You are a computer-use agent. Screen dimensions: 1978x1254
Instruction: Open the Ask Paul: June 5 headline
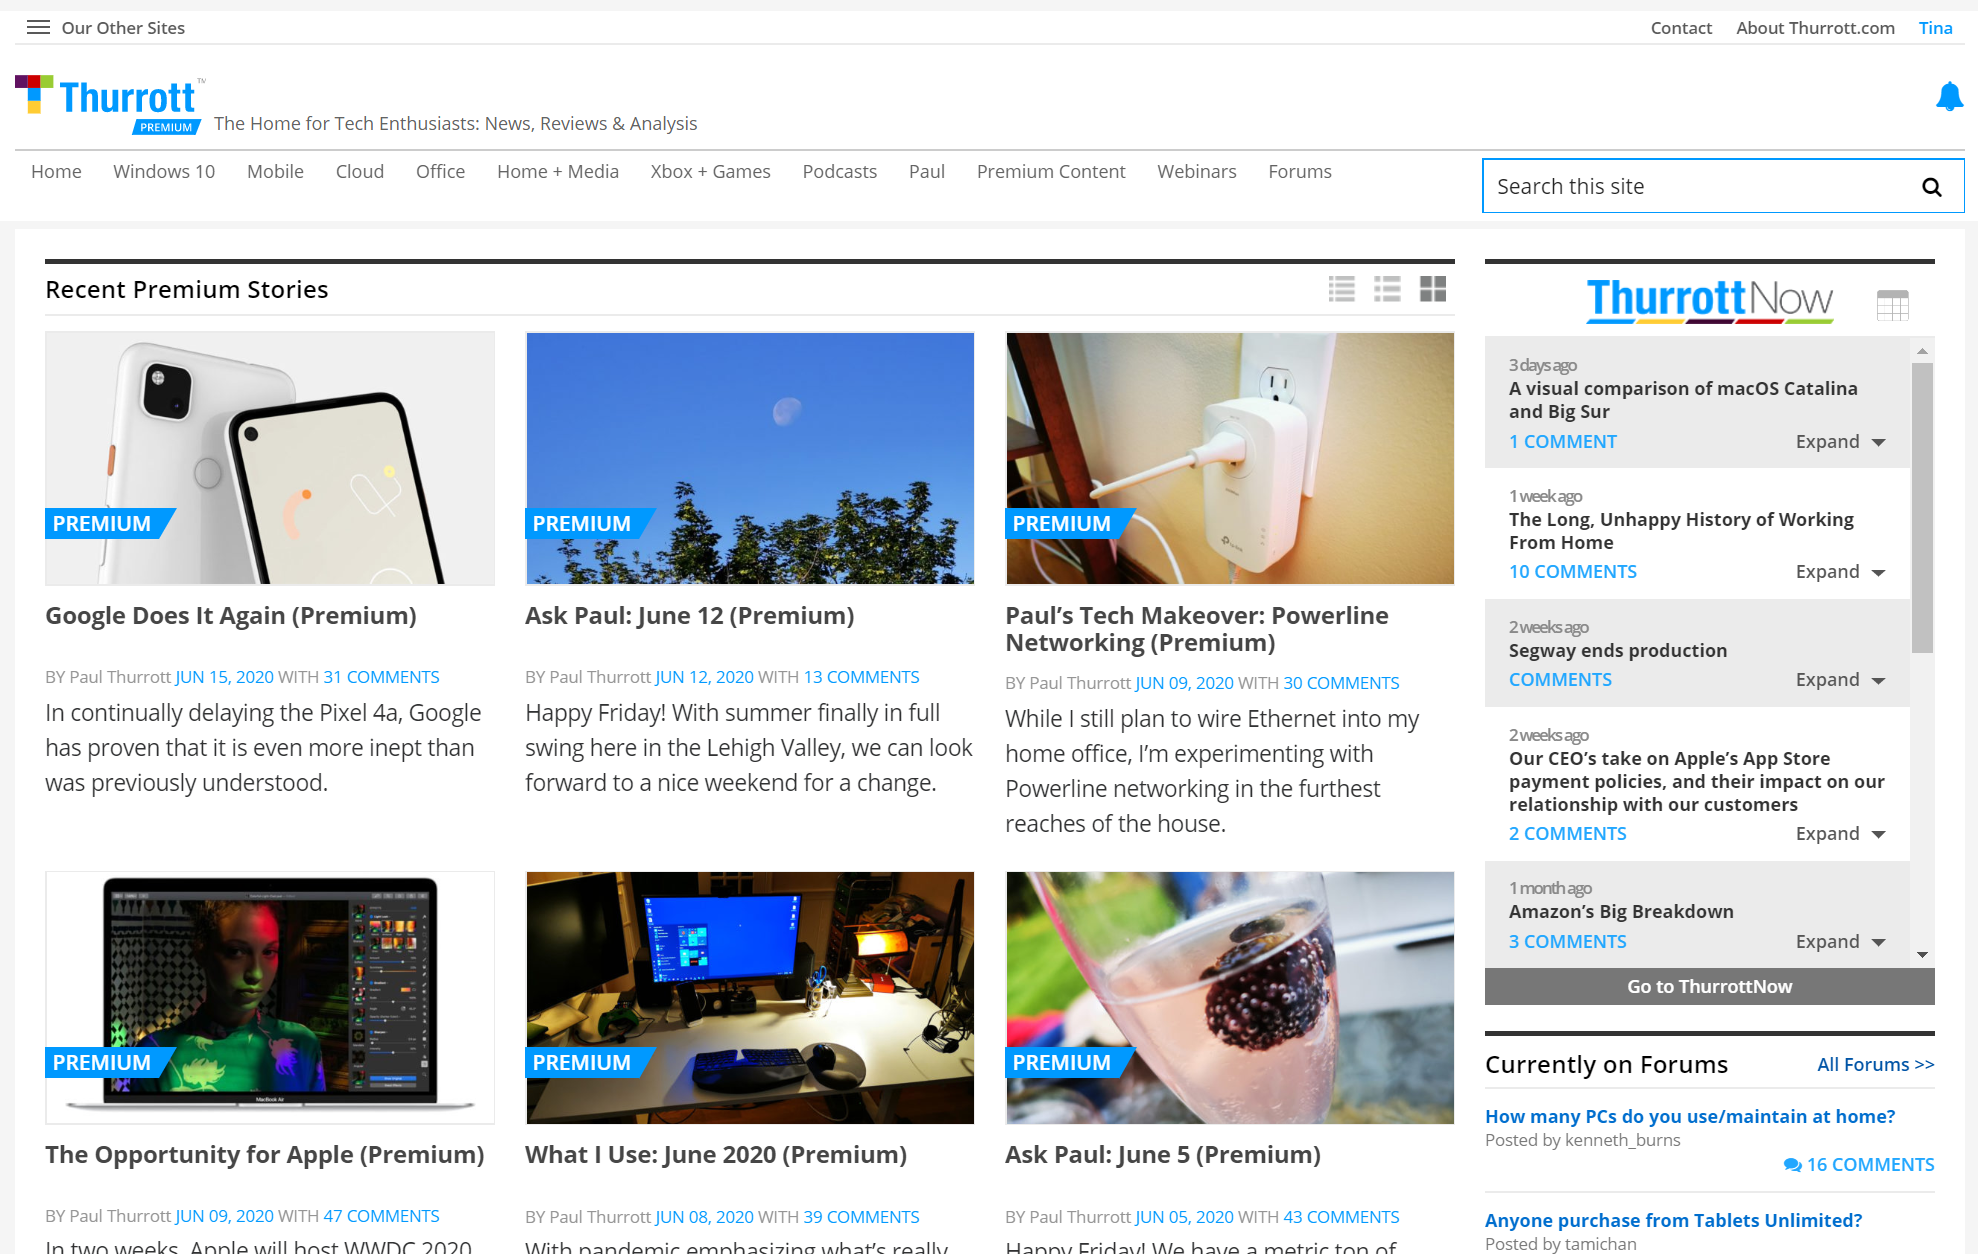coord(1163,1155)
